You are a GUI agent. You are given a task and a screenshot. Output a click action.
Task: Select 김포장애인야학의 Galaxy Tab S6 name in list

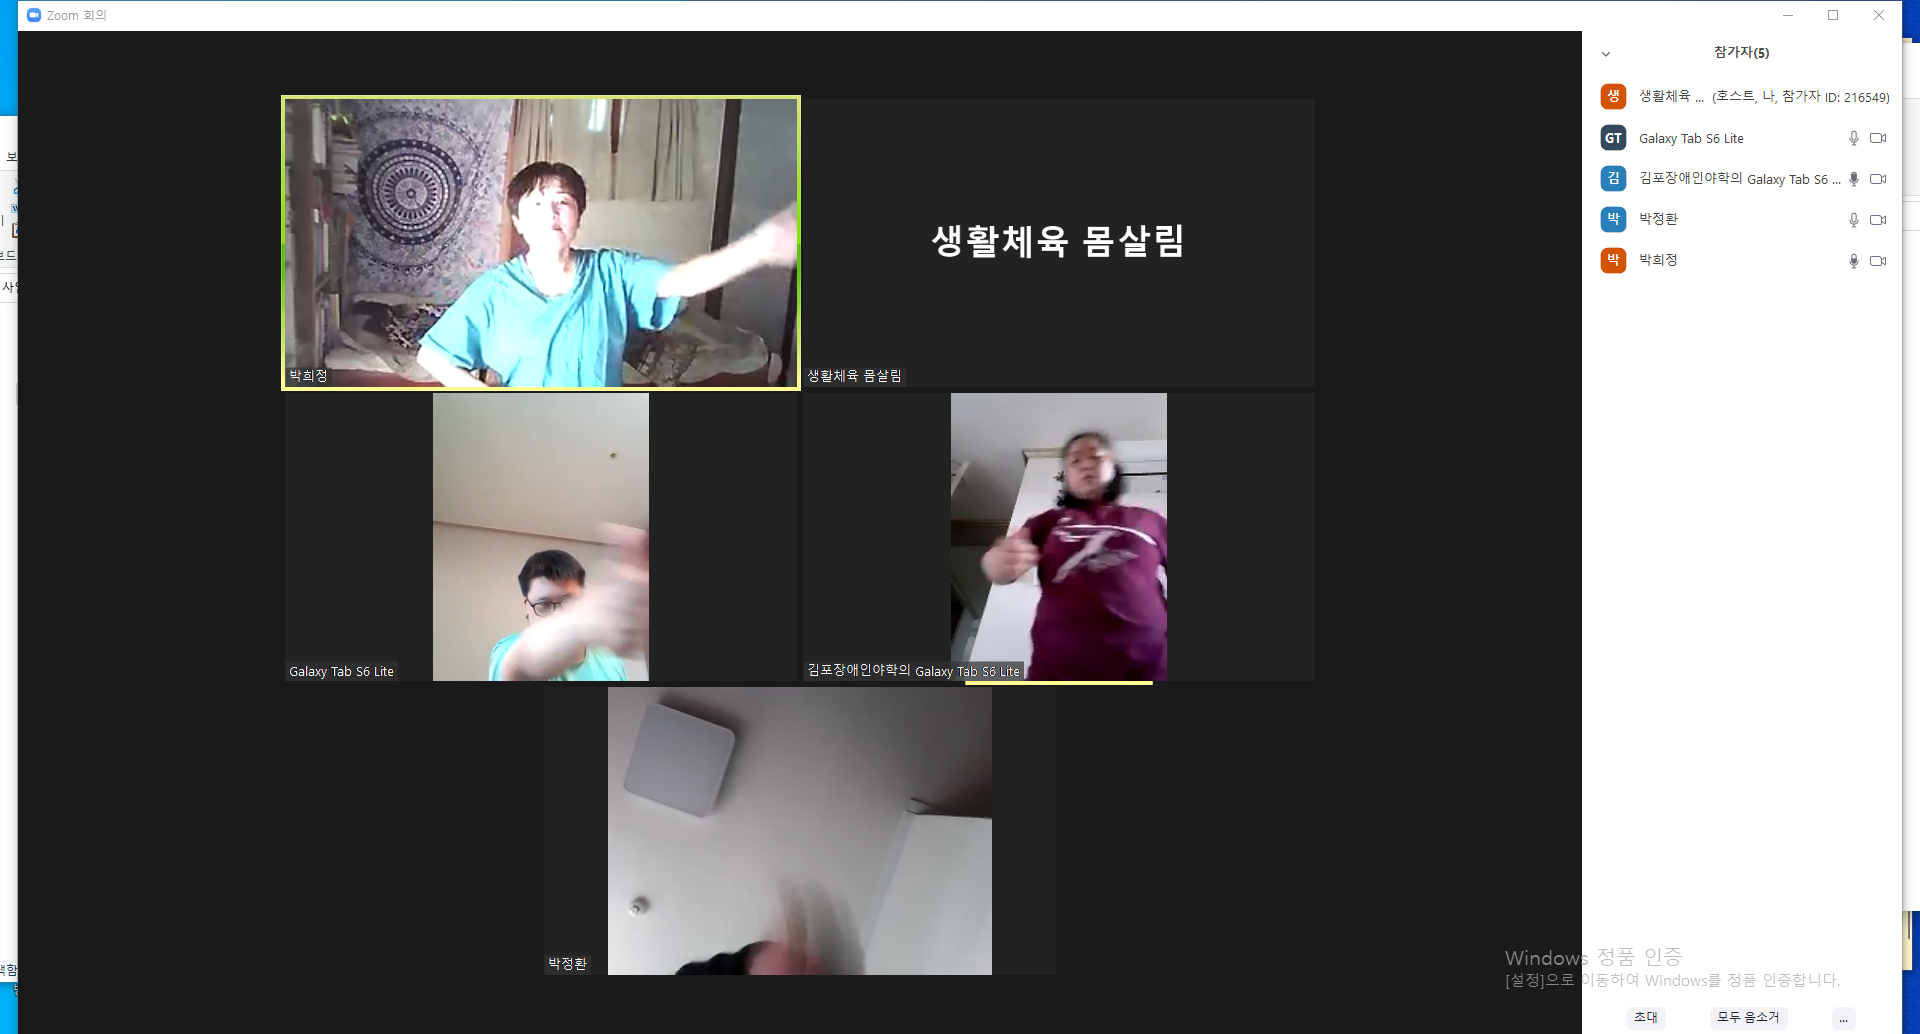[1739, 179]
